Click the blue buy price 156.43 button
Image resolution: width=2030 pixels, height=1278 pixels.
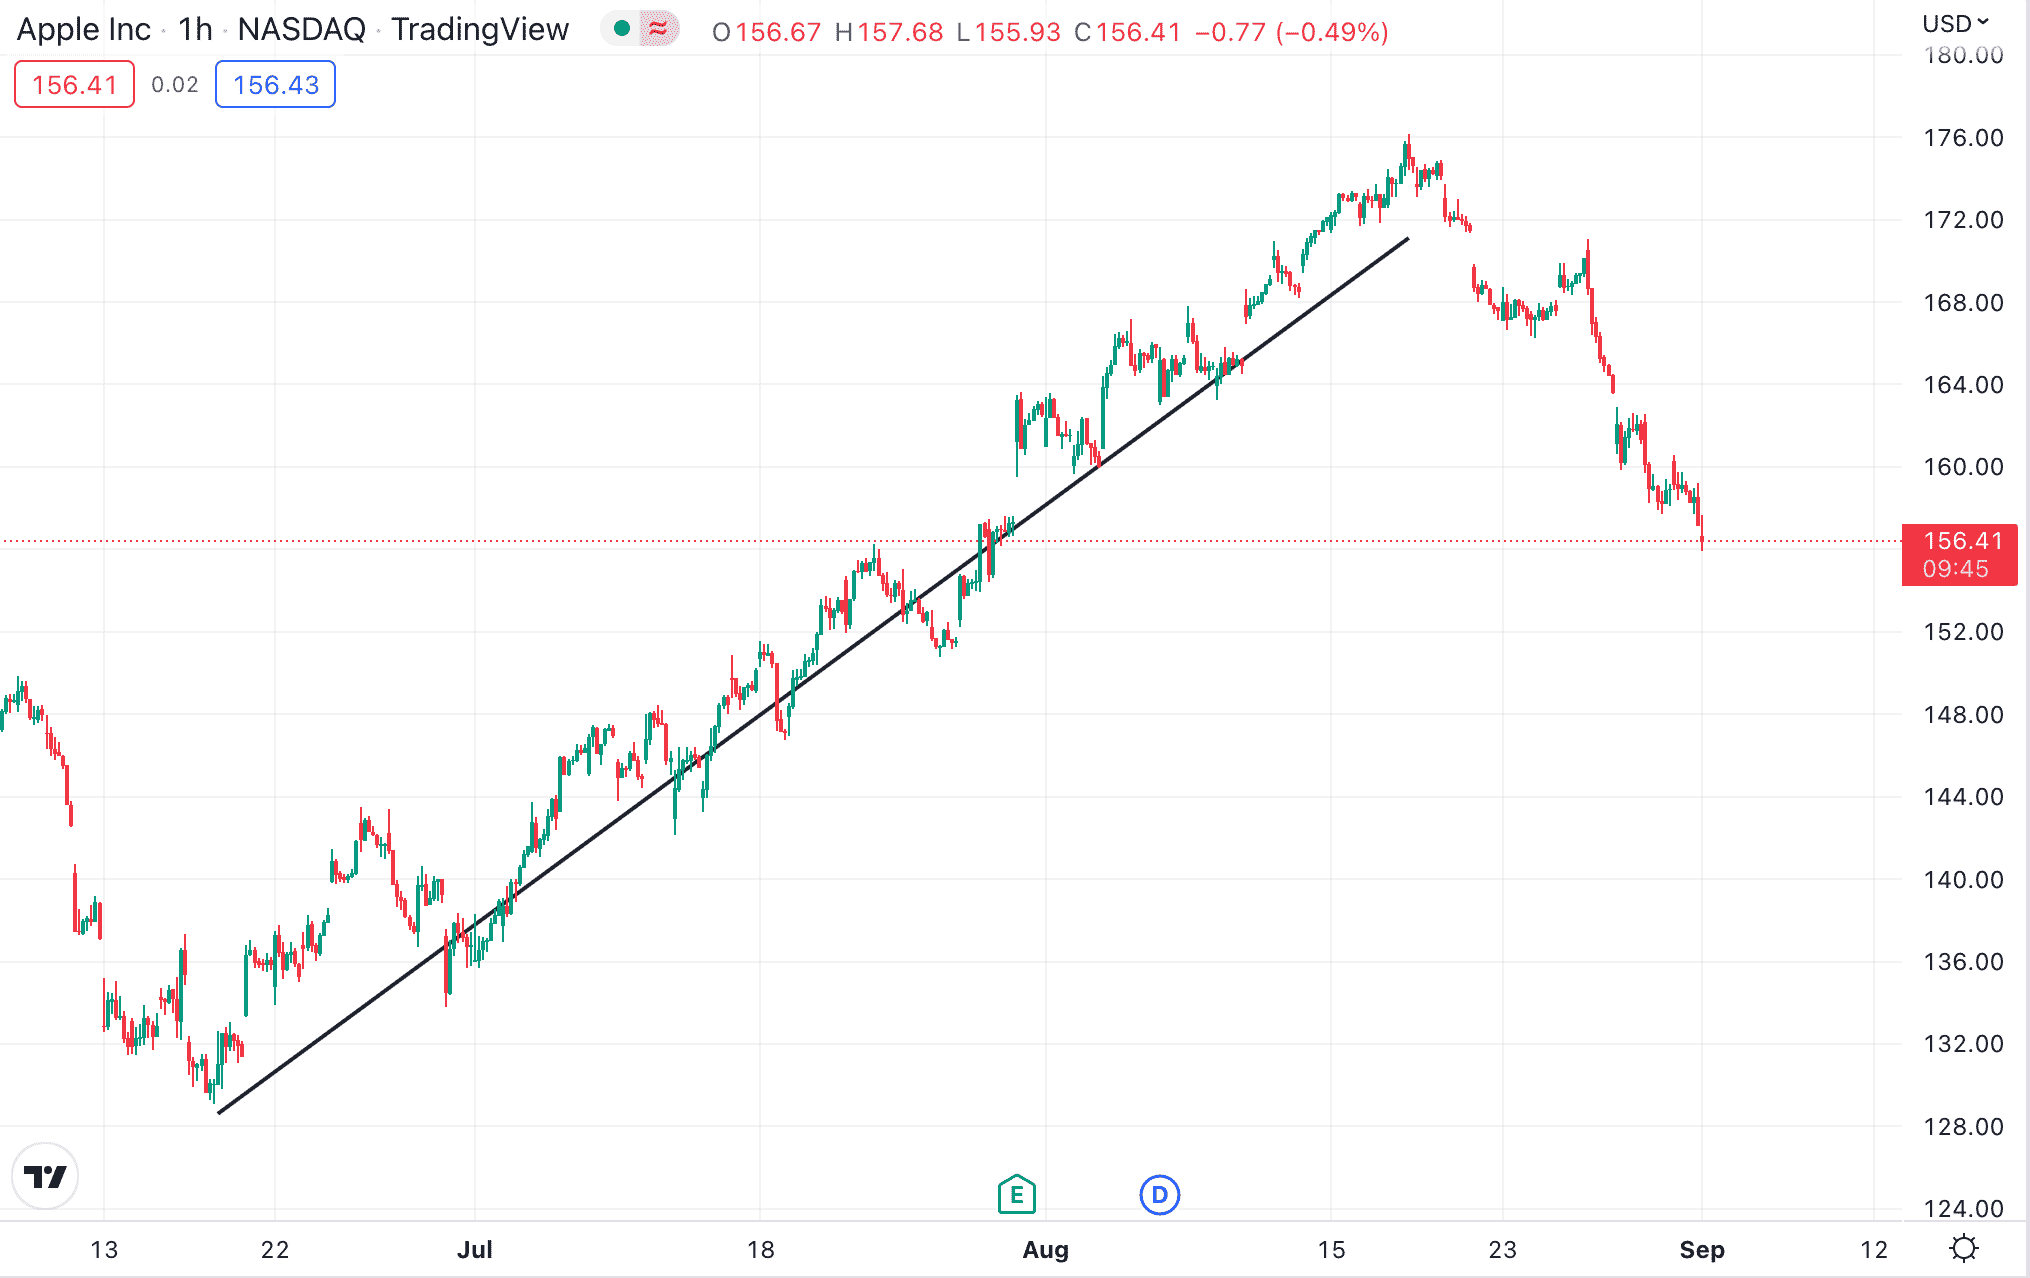point(275,84)
